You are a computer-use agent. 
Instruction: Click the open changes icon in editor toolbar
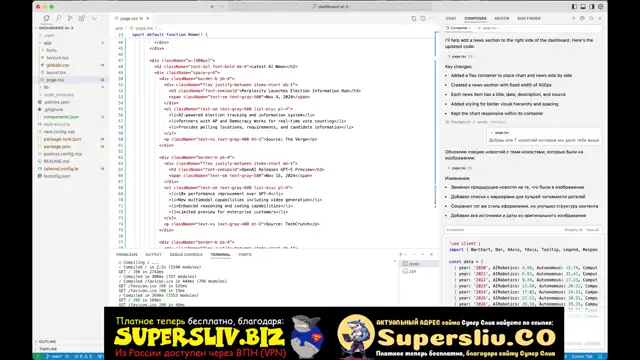(413, 18)
